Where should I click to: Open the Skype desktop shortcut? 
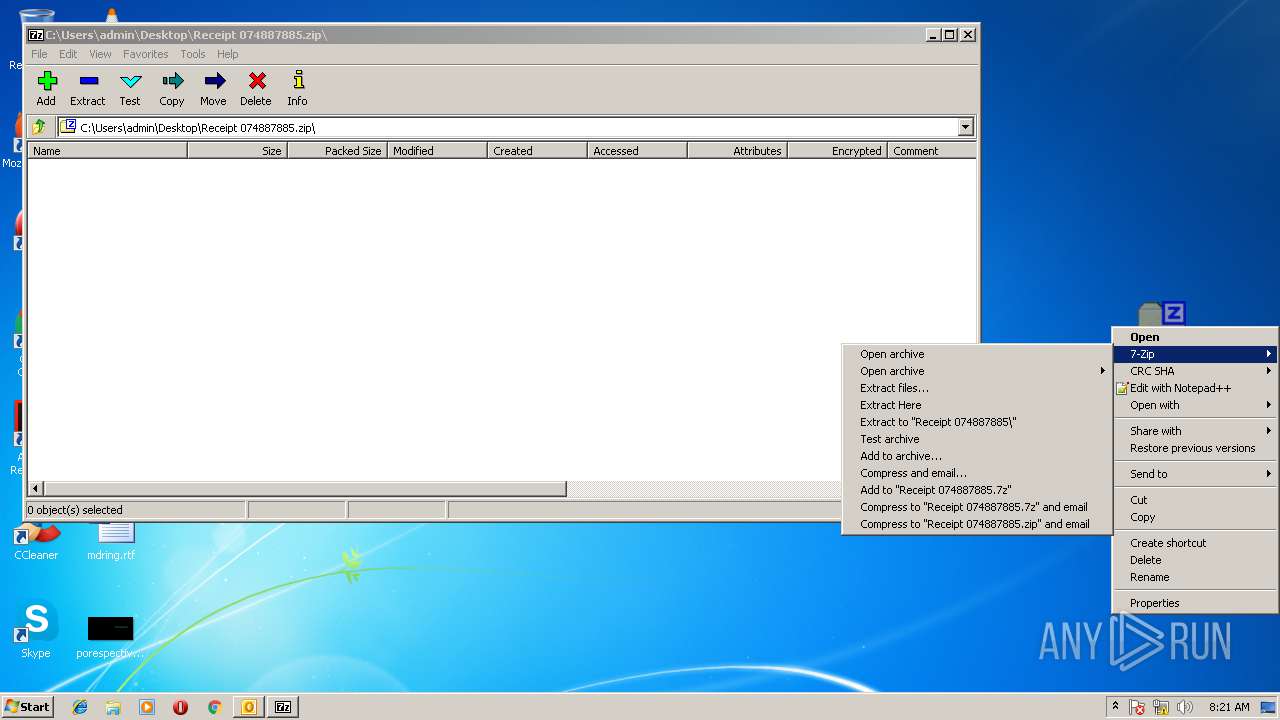pos(36,630)
